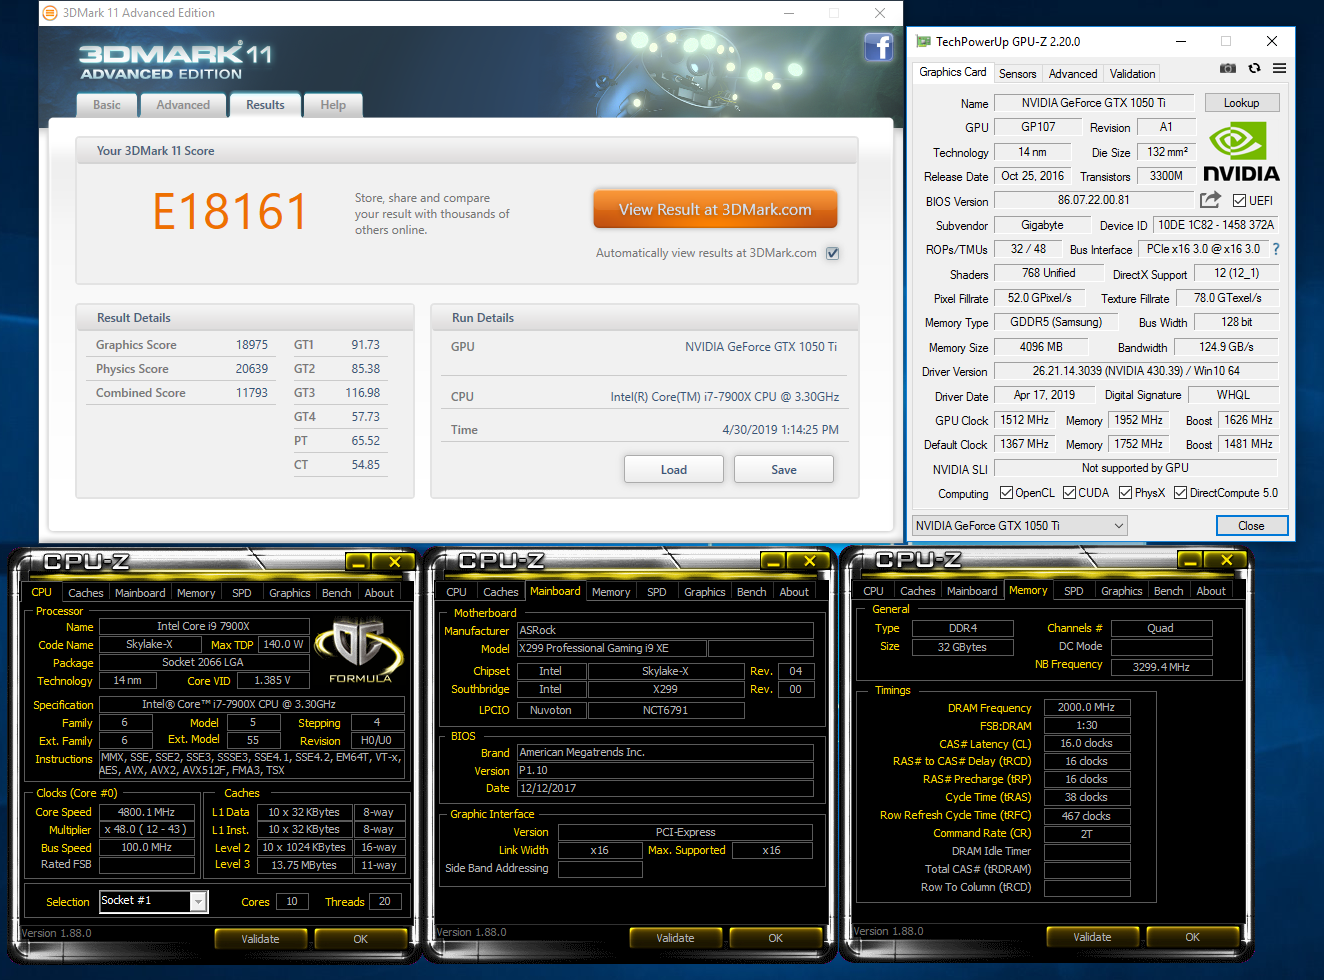The height and width of the screenshot is (980, 1324).
Task: Open the GPU-Z hamburger menu
Action: (1279, 69)
